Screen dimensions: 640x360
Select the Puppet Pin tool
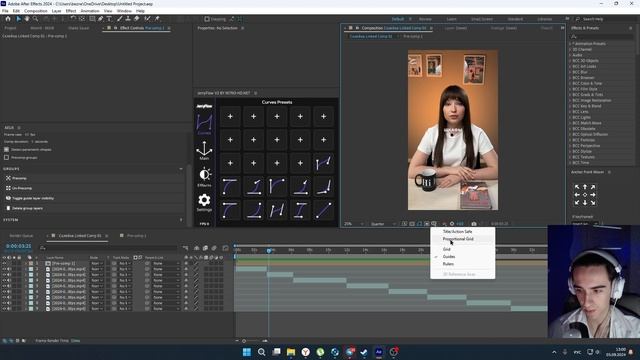(157, 19)
